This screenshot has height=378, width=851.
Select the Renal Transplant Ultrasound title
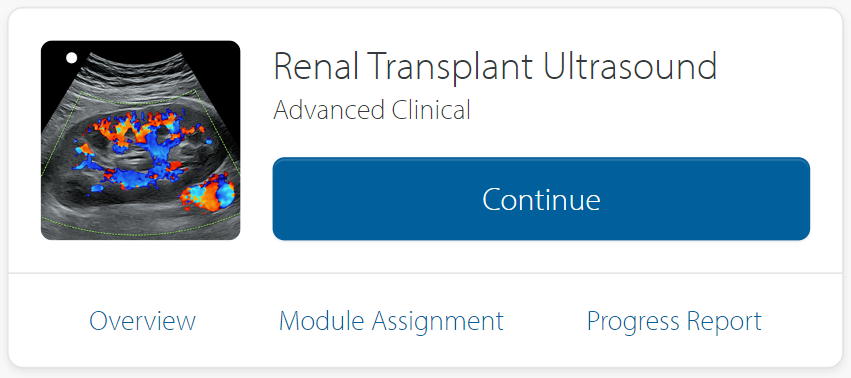point(495,66)
